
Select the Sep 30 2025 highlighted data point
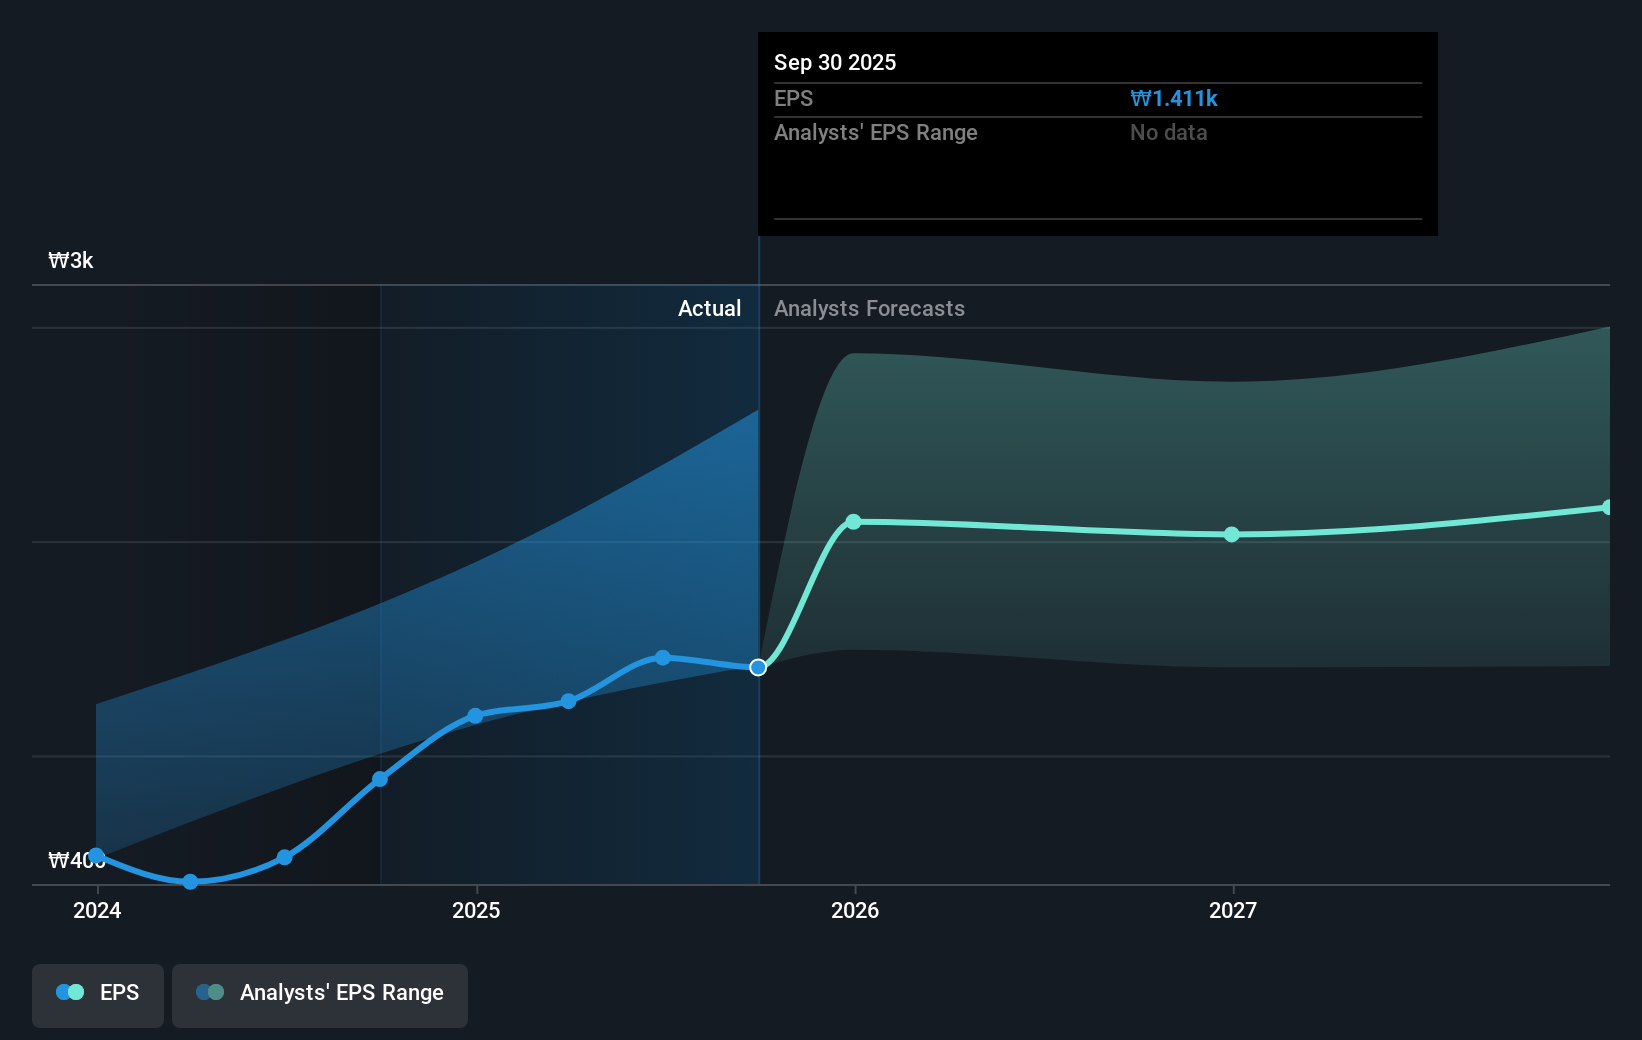(x=758, y=667)
